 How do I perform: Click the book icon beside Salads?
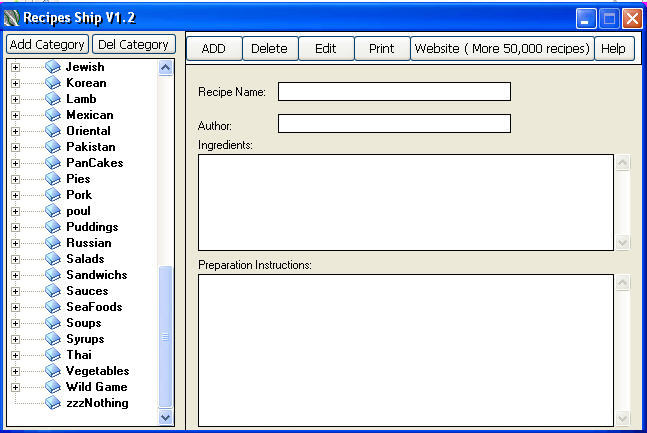pos(53,259)
